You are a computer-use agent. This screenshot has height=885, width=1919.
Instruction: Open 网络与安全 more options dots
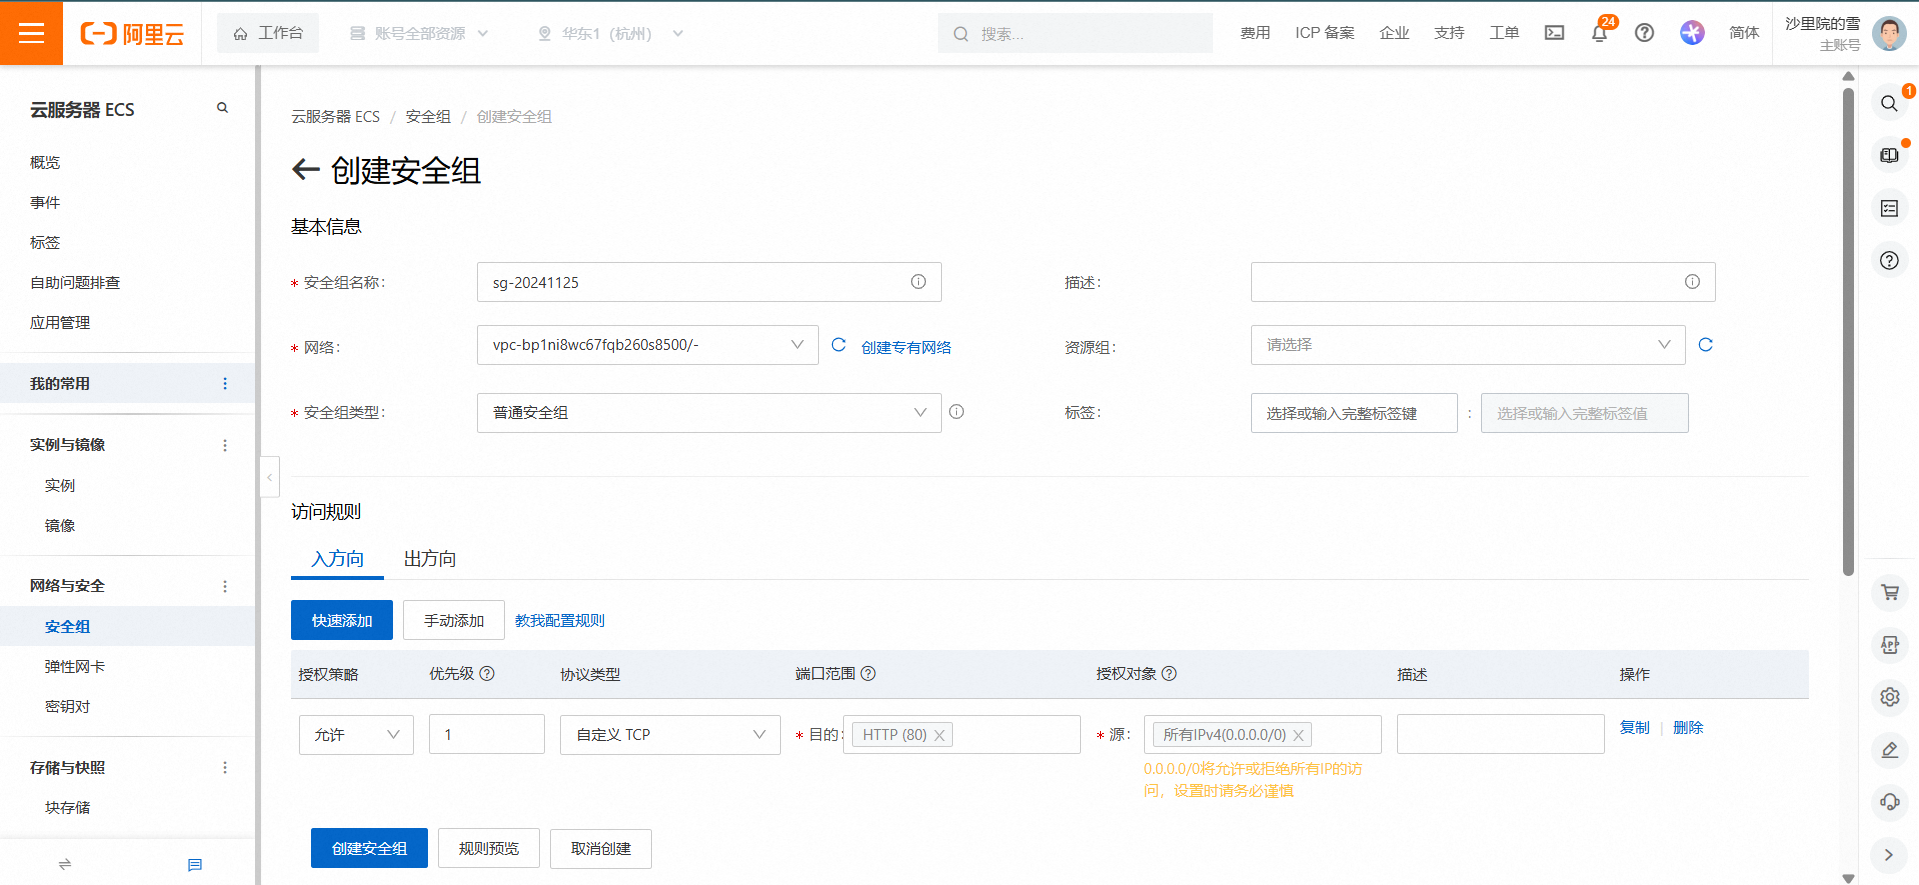(x=225, y=586)
